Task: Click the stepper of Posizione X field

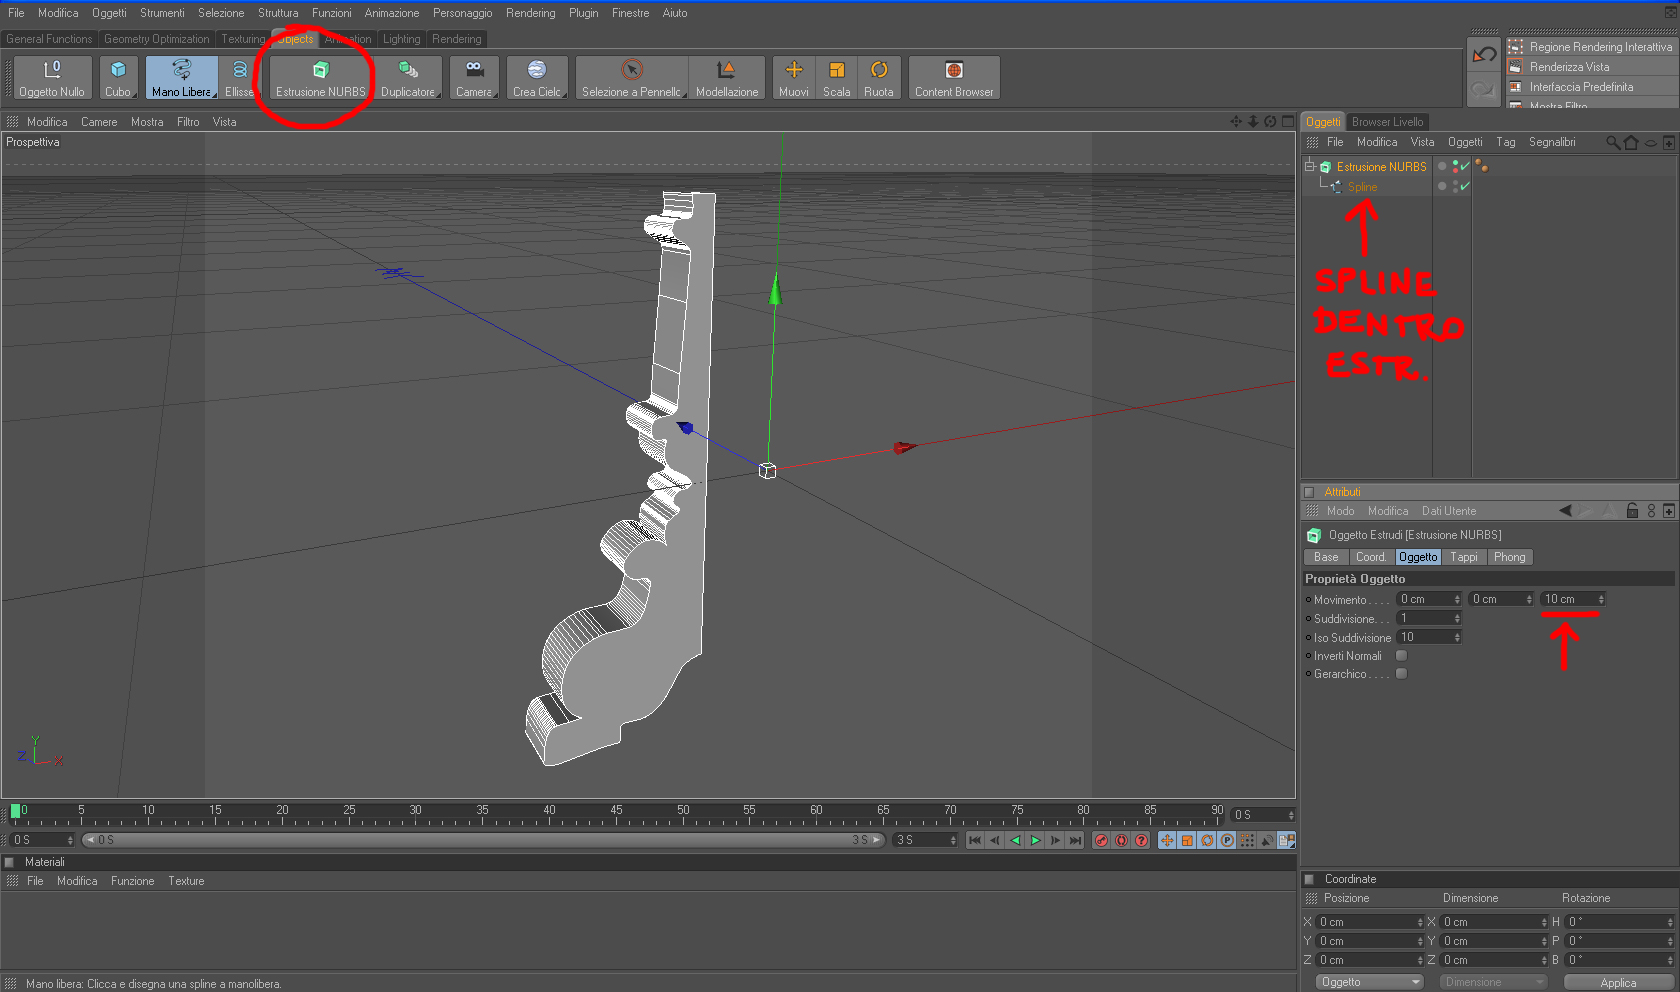Action: point(1420,922)
